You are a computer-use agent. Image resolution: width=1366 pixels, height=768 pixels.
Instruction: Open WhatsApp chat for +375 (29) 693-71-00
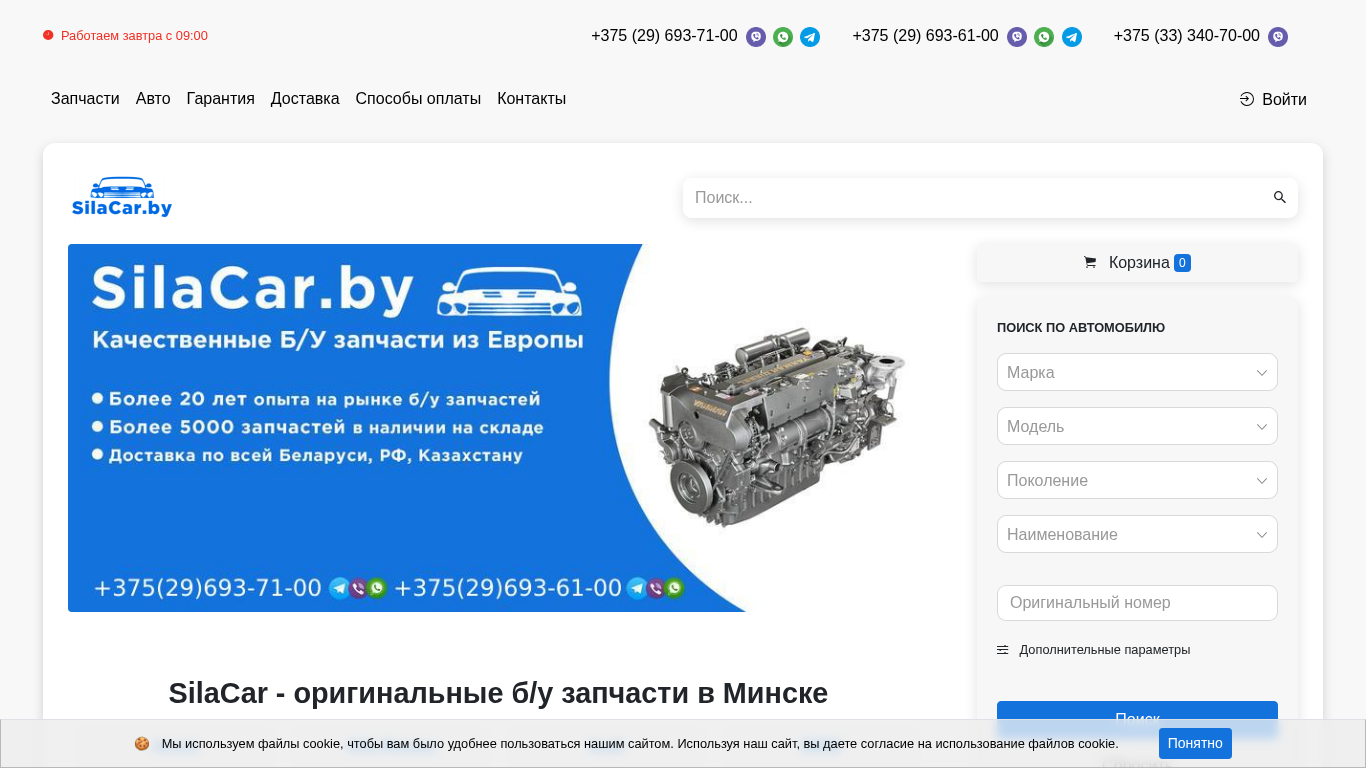[x=783, y=37]
